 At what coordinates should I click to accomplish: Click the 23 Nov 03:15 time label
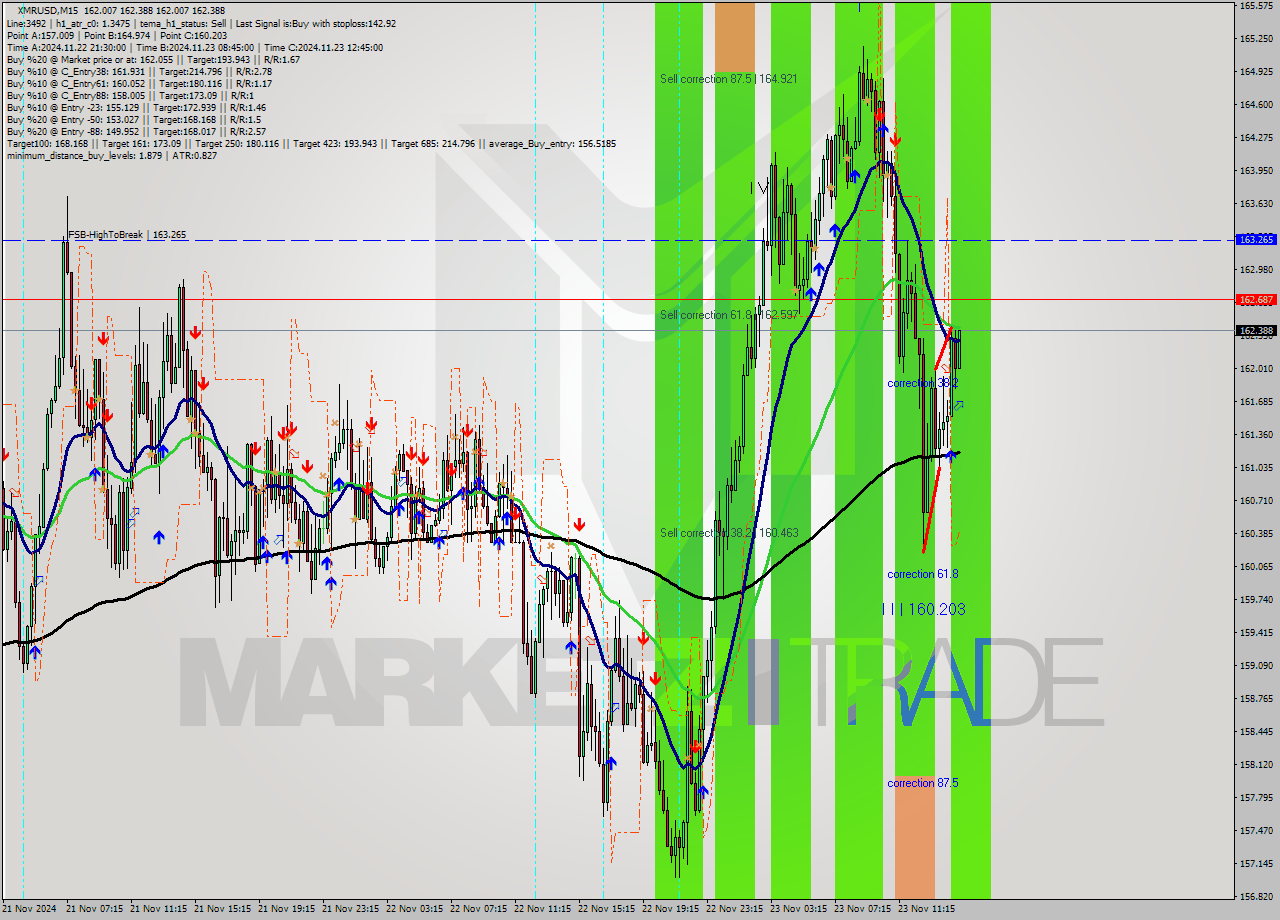point(798,910)
